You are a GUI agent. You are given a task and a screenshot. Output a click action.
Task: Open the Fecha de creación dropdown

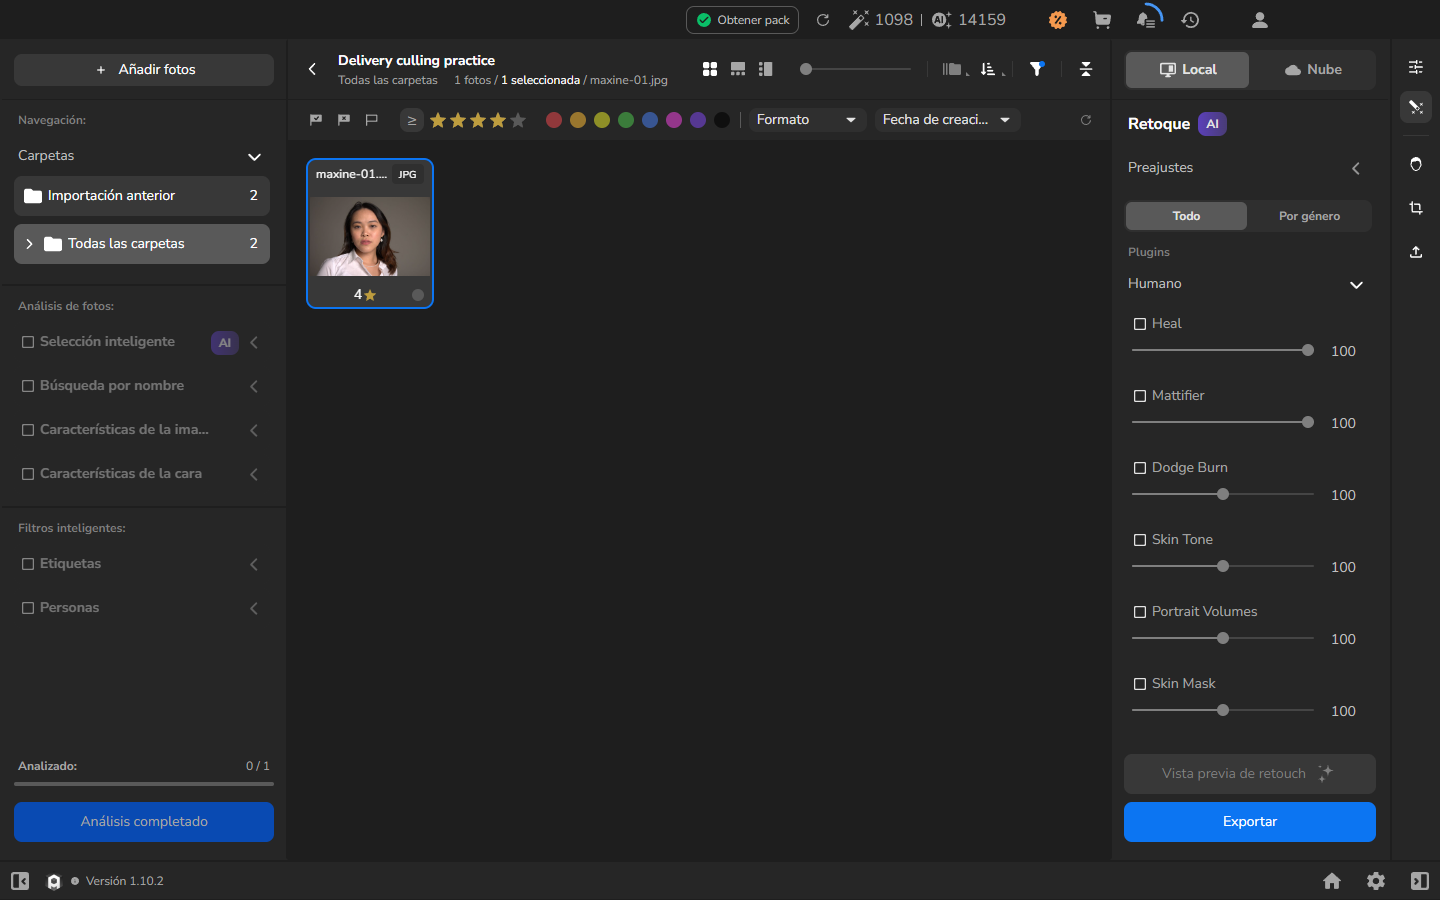tap(947, 120)
